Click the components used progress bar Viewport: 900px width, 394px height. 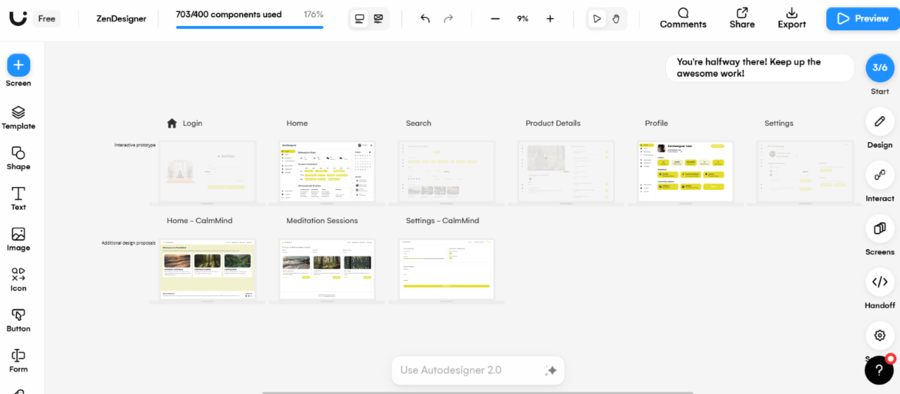[x=250, y=26]
